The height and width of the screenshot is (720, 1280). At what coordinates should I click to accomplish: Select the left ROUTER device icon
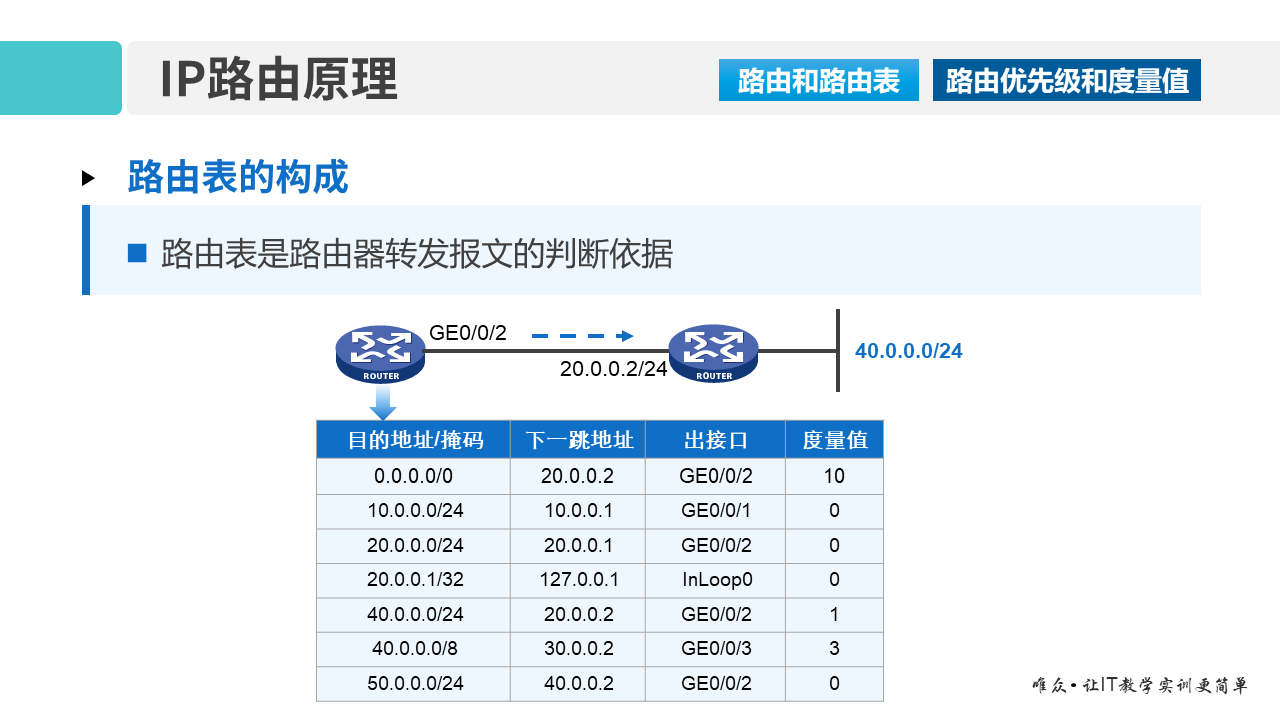[x=379, y=352]
